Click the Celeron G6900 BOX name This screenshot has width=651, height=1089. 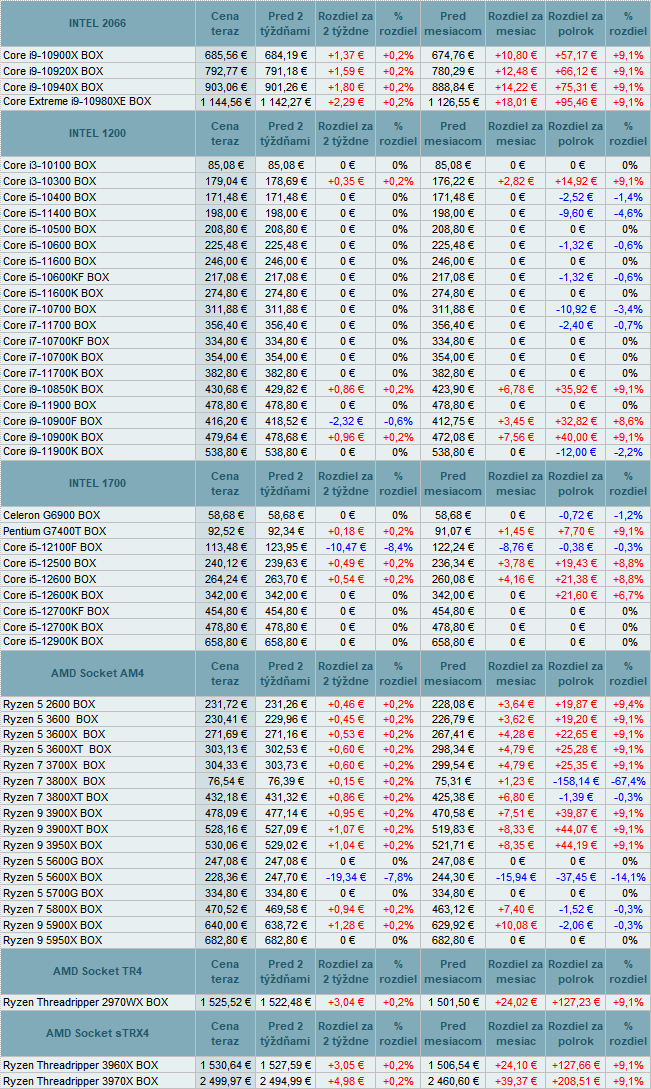(x=51, y=515)
